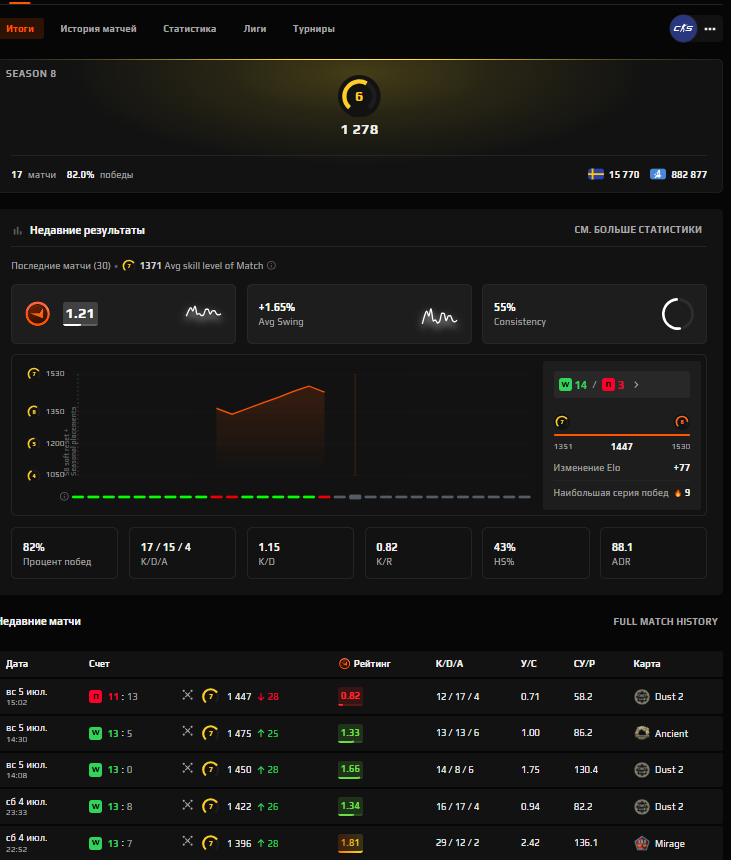Click the green W badge beside 14

565,384
